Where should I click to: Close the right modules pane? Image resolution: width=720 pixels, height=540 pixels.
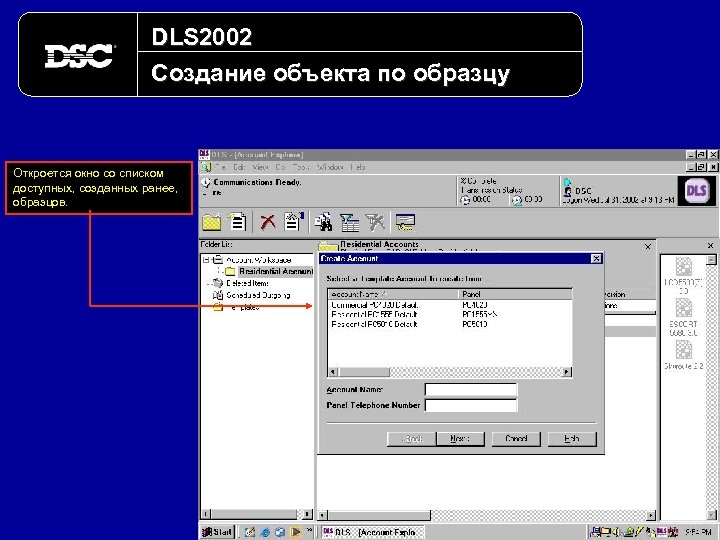pos(710,246)
